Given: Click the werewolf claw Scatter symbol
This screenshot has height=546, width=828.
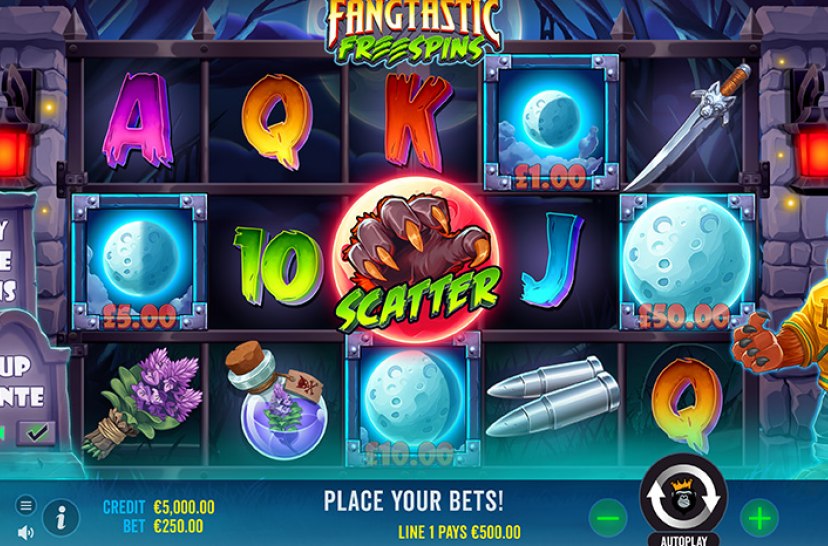Looking at the screenshot, I should pyautogui.click(x=416, y=260).
